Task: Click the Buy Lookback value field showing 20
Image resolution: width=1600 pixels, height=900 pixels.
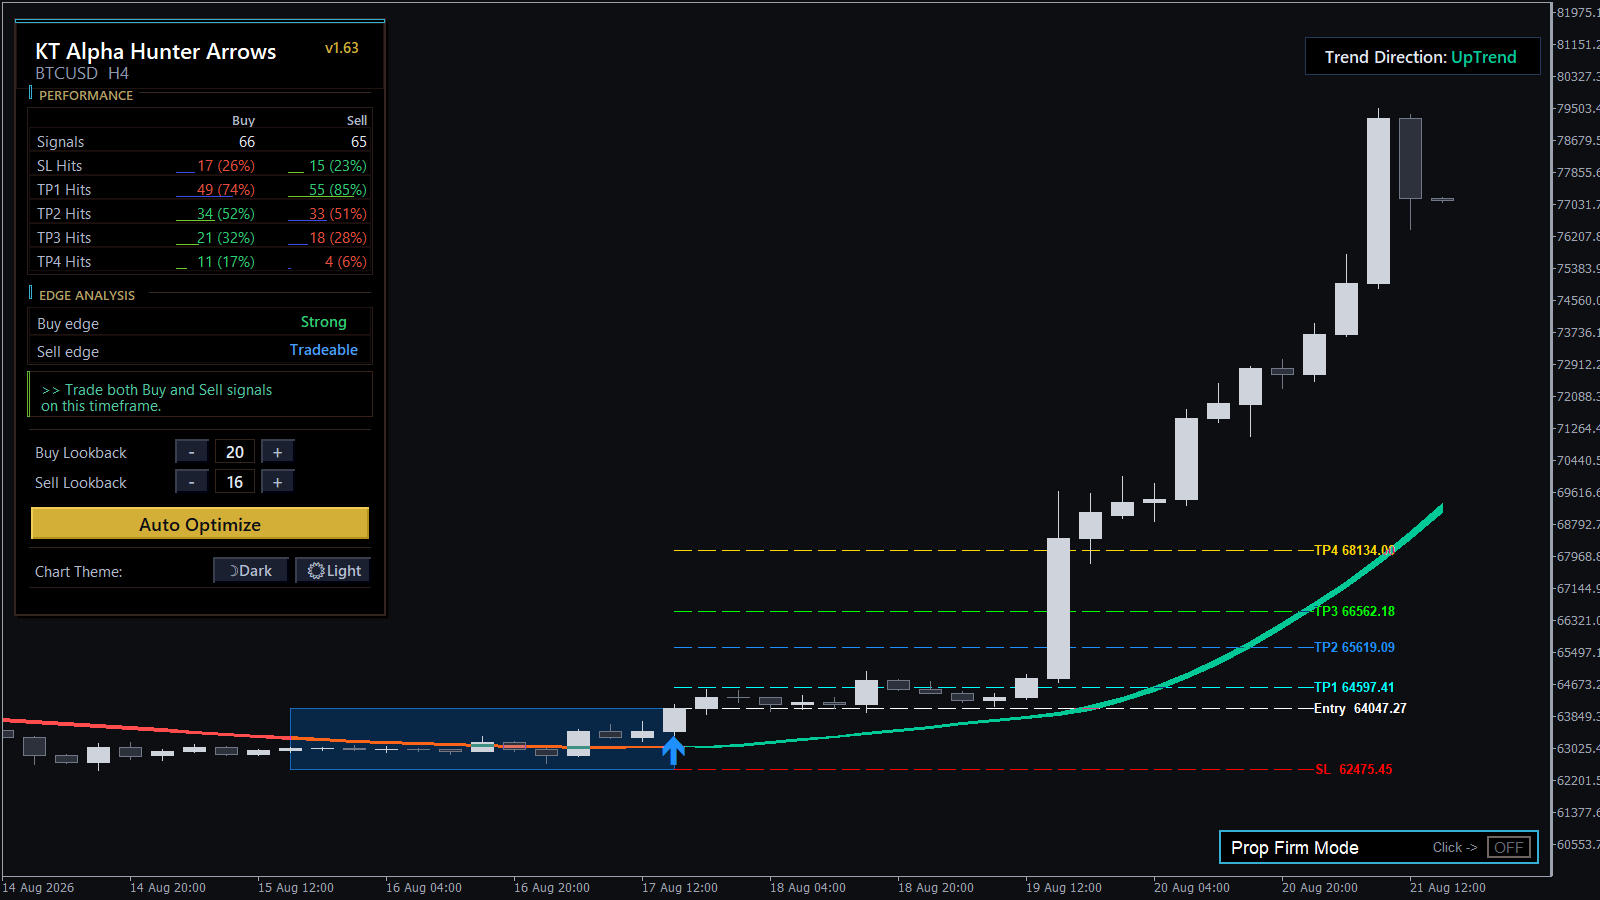Action: click(235, 452)
